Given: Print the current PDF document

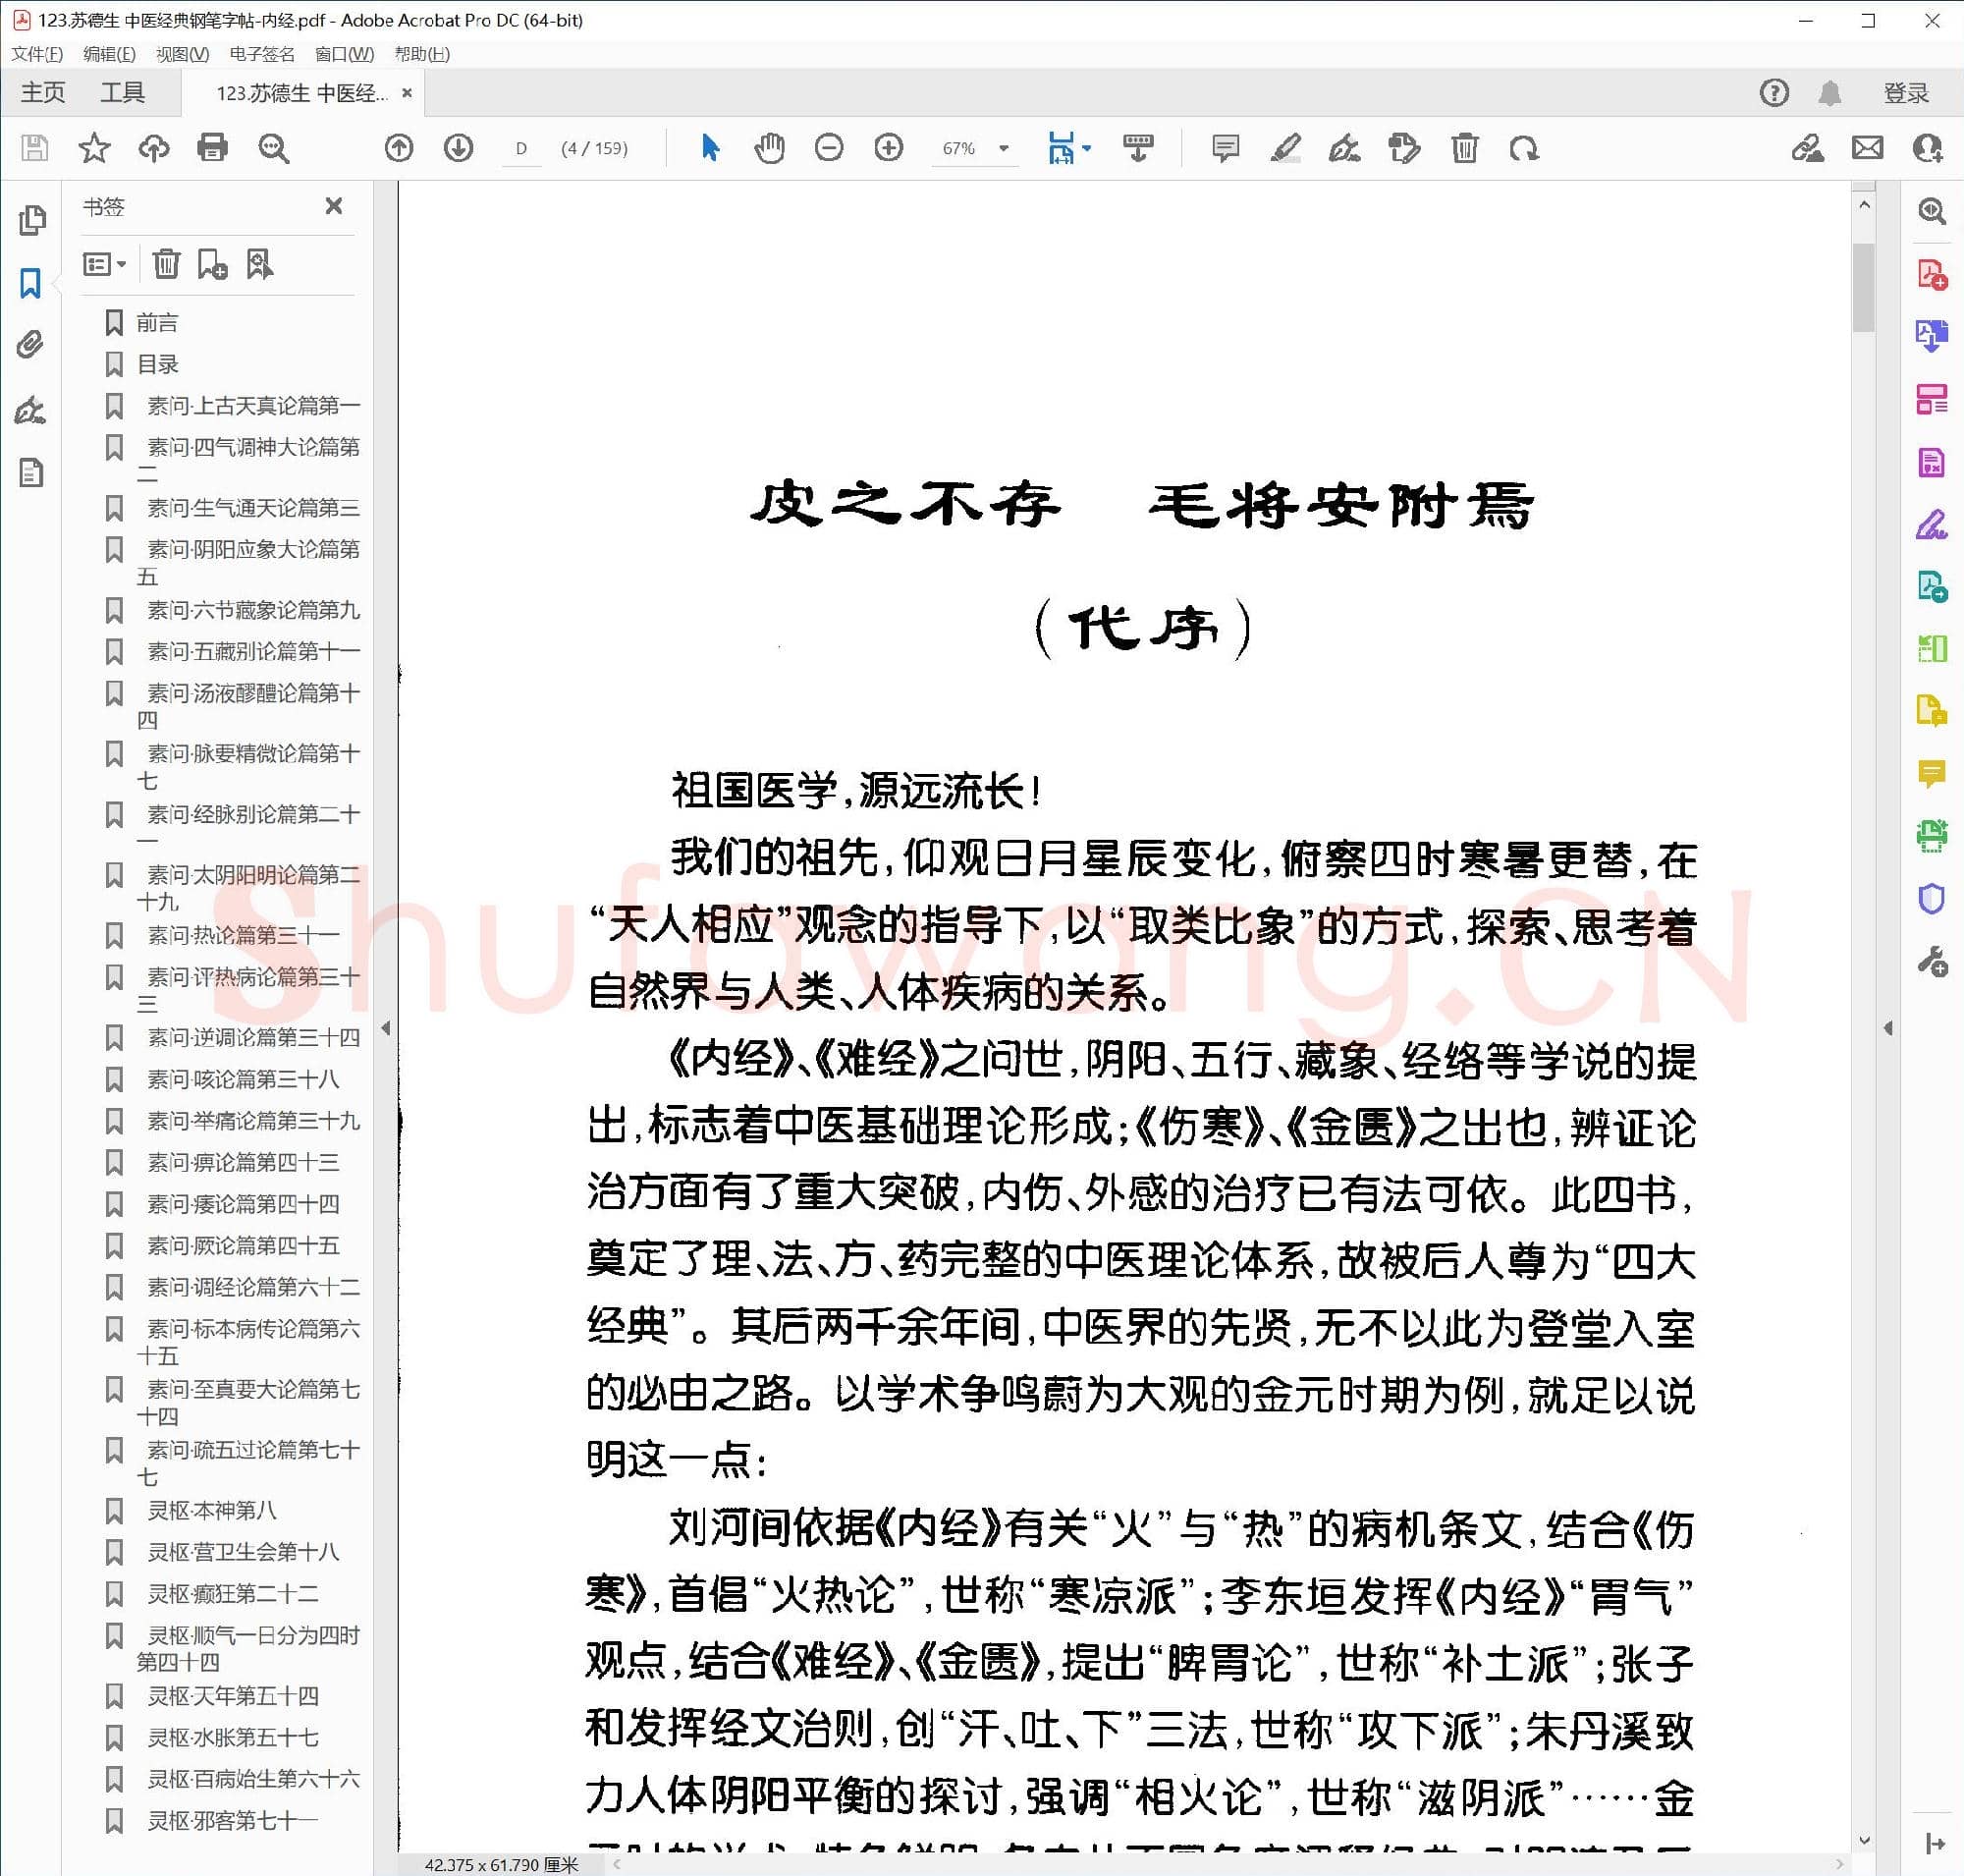Looking at the screenshot, I should pos(212,148).
